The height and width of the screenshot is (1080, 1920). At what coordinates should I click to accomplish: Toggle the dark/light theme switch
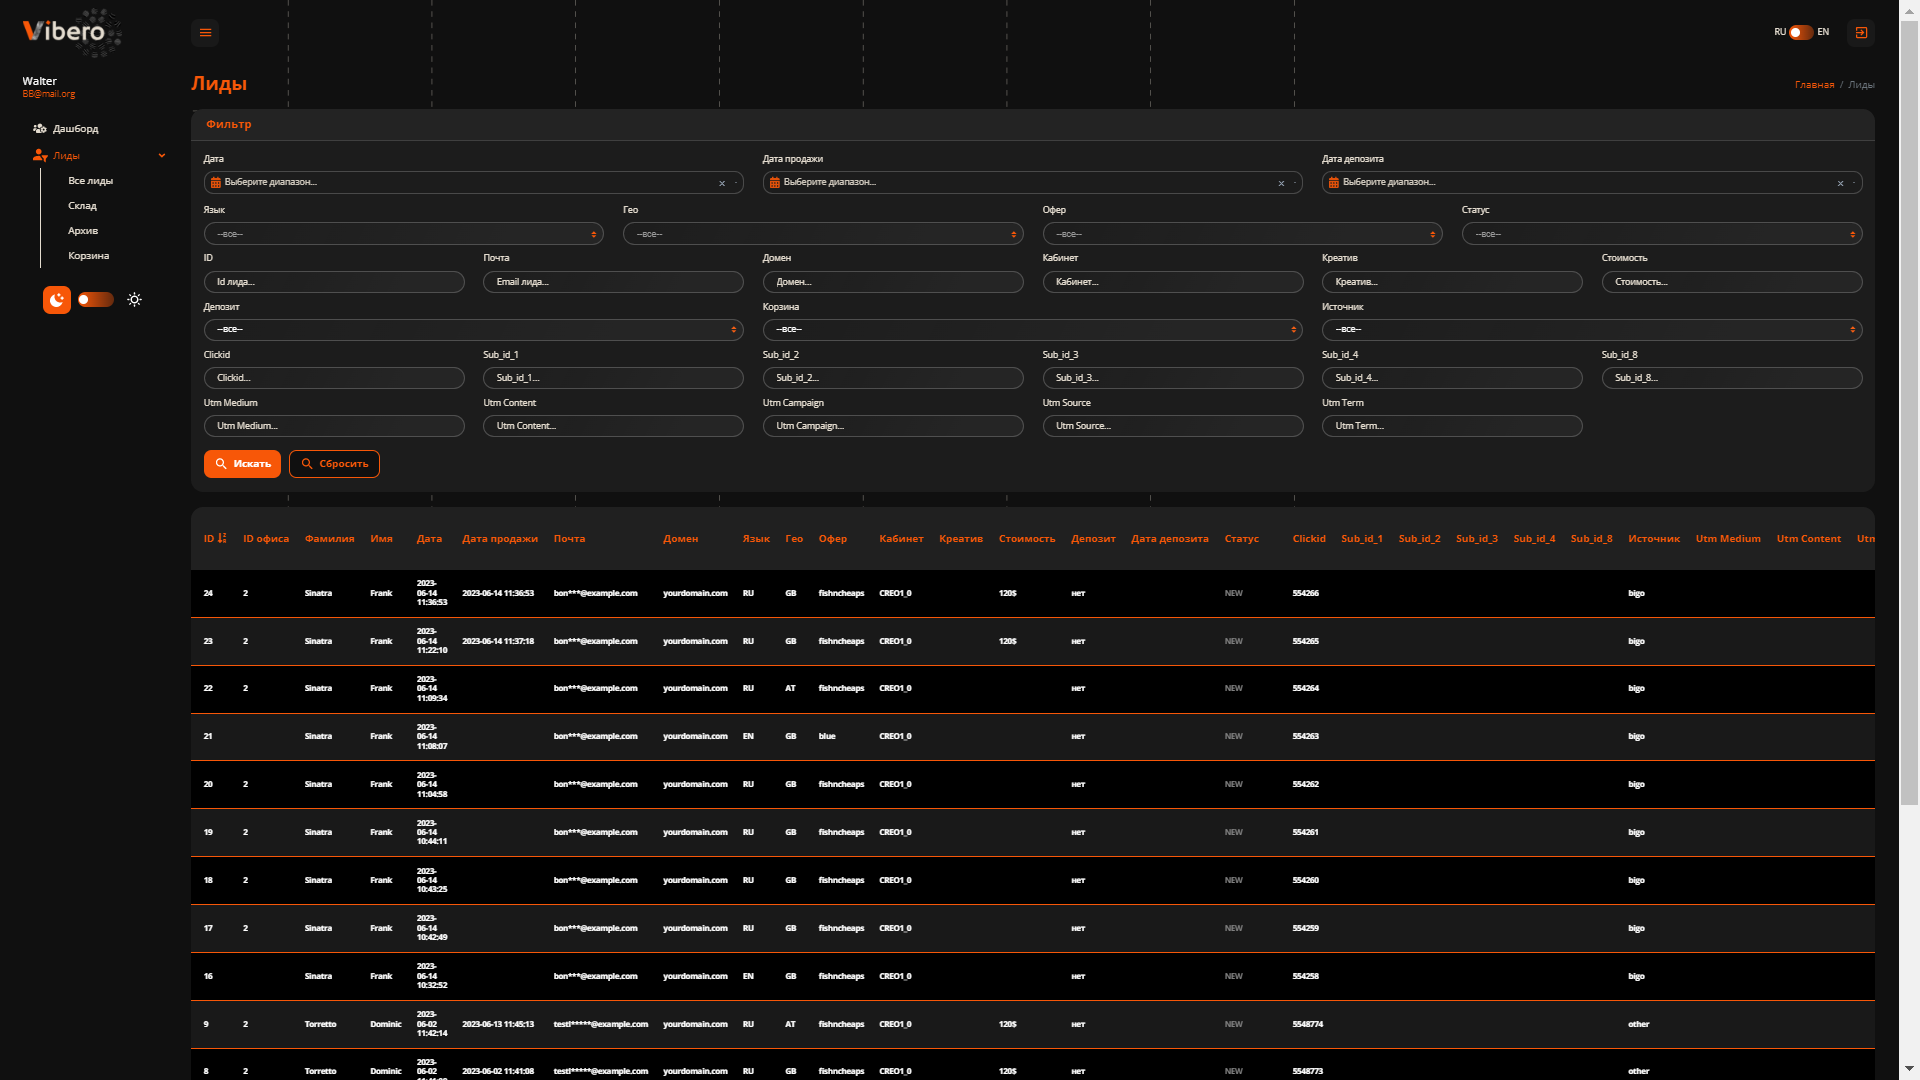[x=96, y=300]
